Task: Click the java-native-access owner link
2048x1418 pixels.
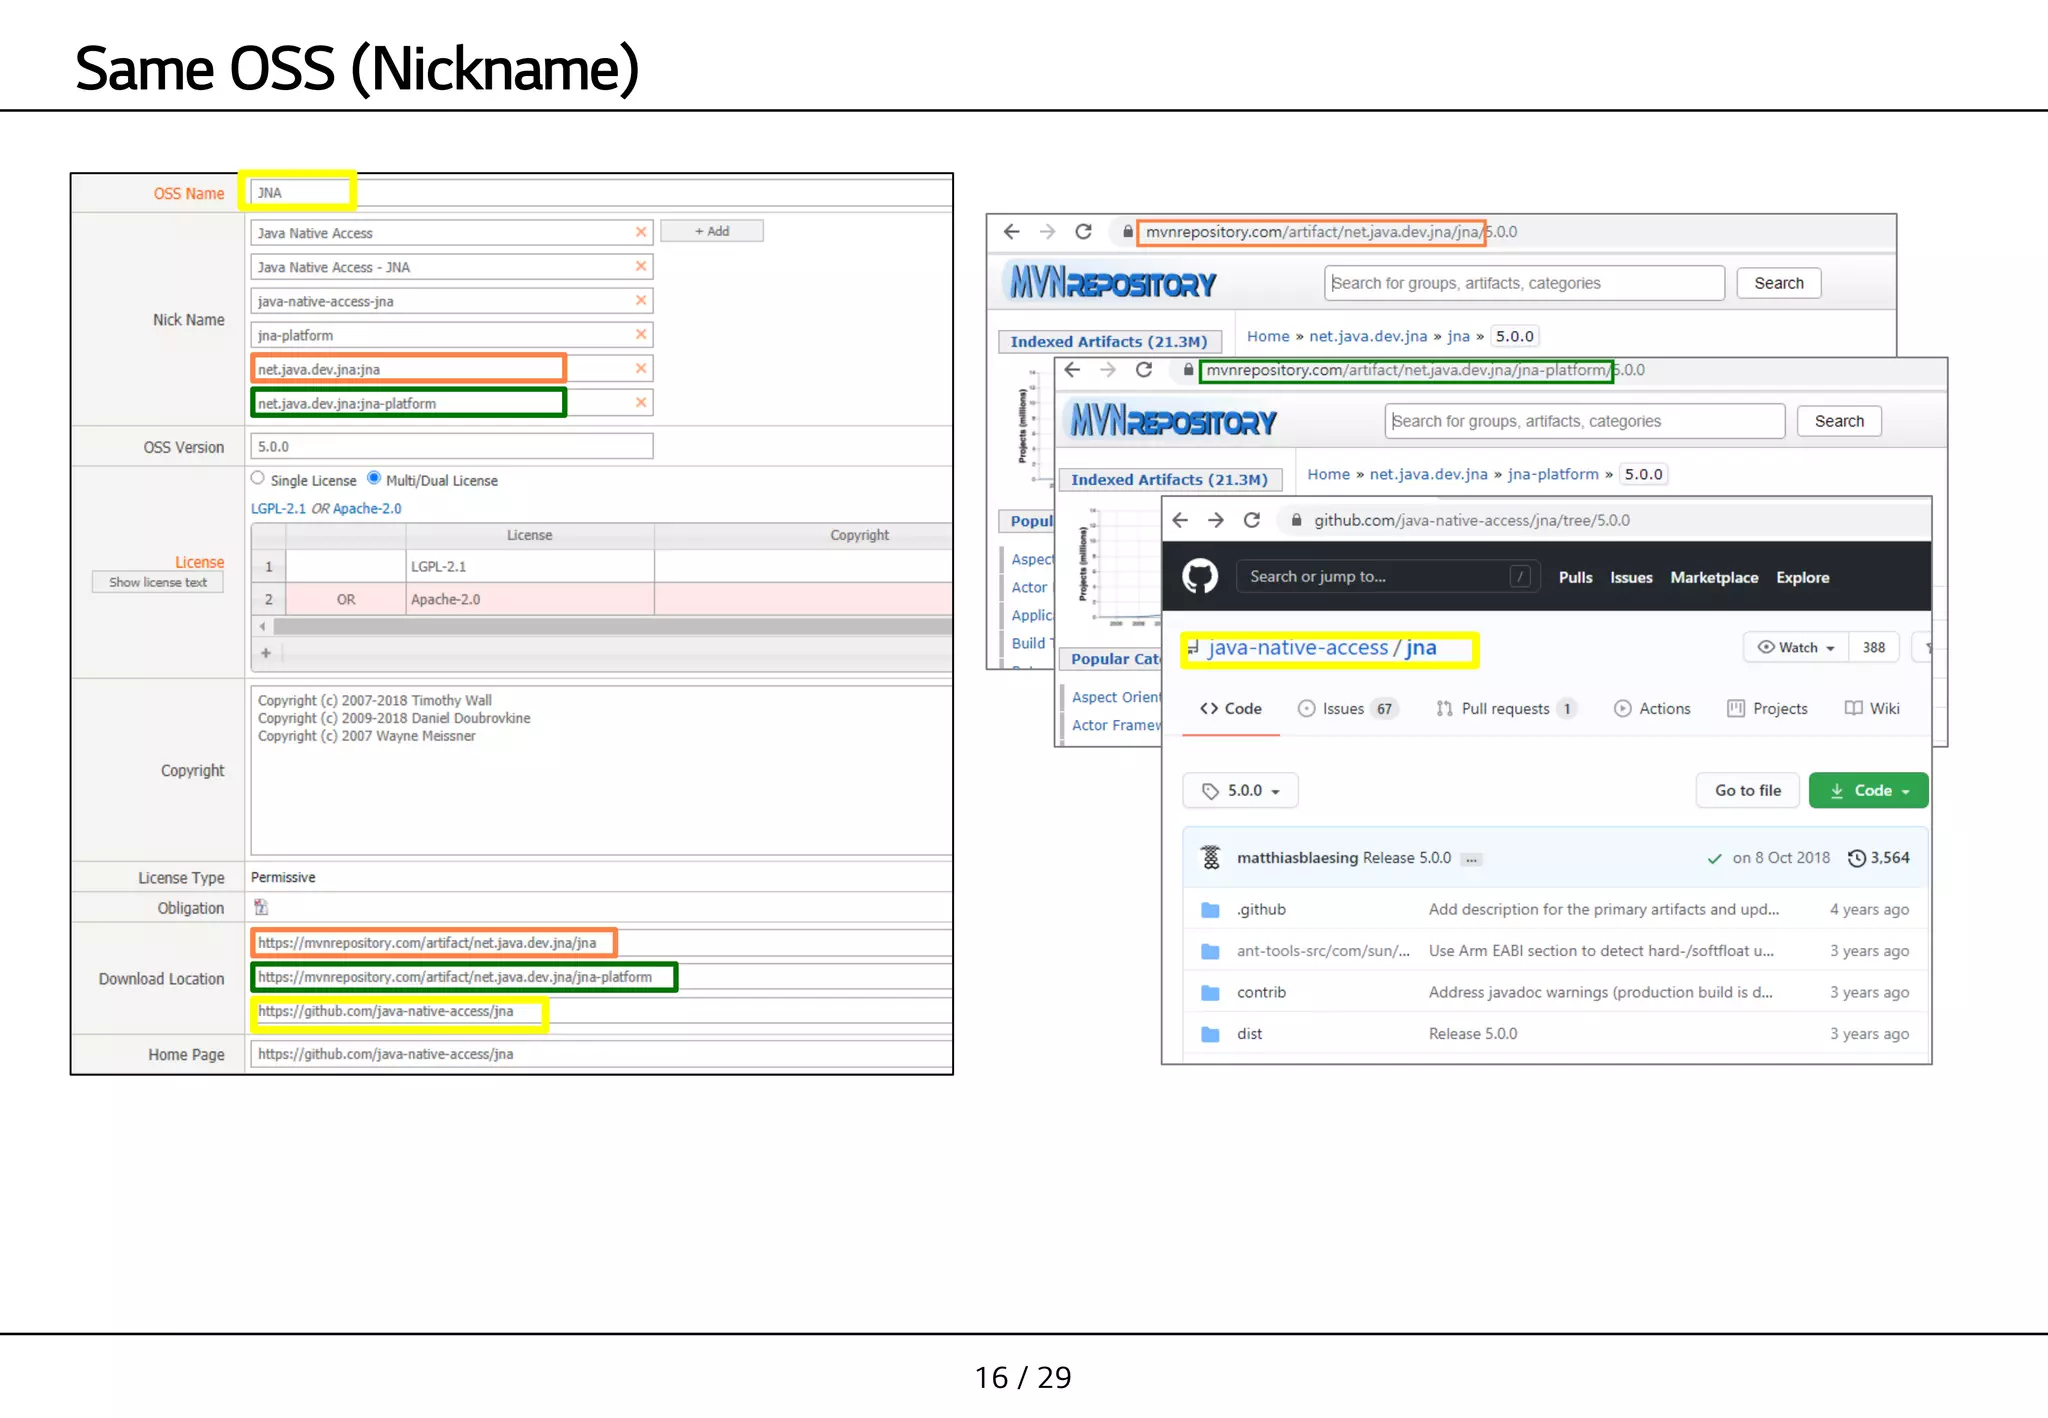Action: (x=1298, y=647)
